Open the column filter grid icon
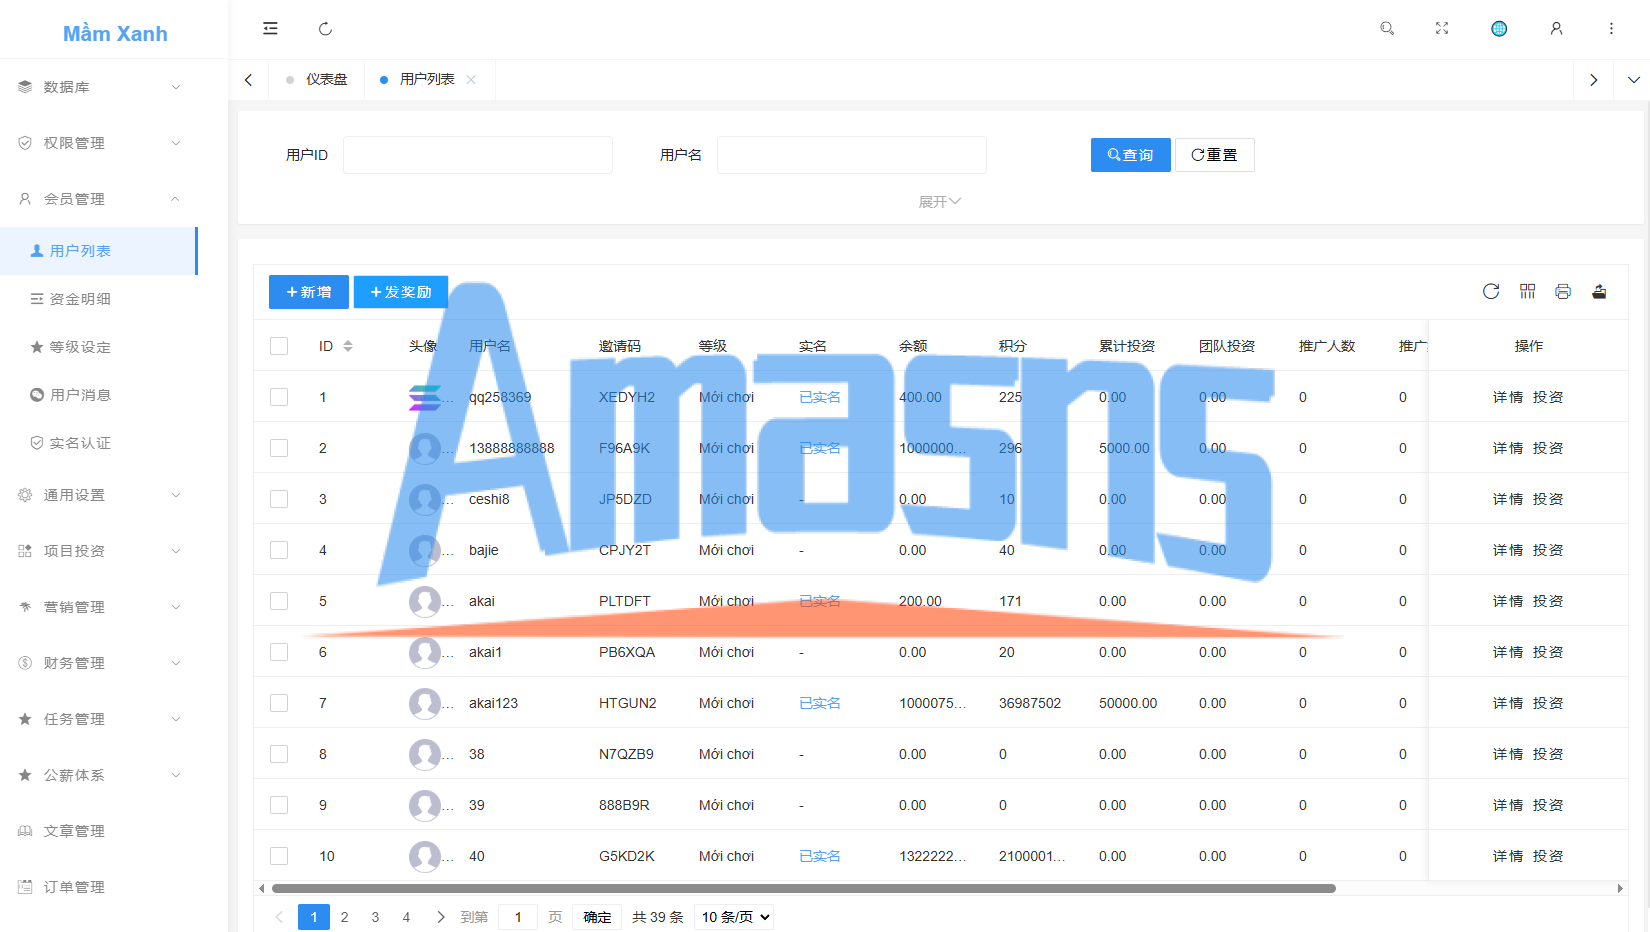 [x=1527, y=291]
